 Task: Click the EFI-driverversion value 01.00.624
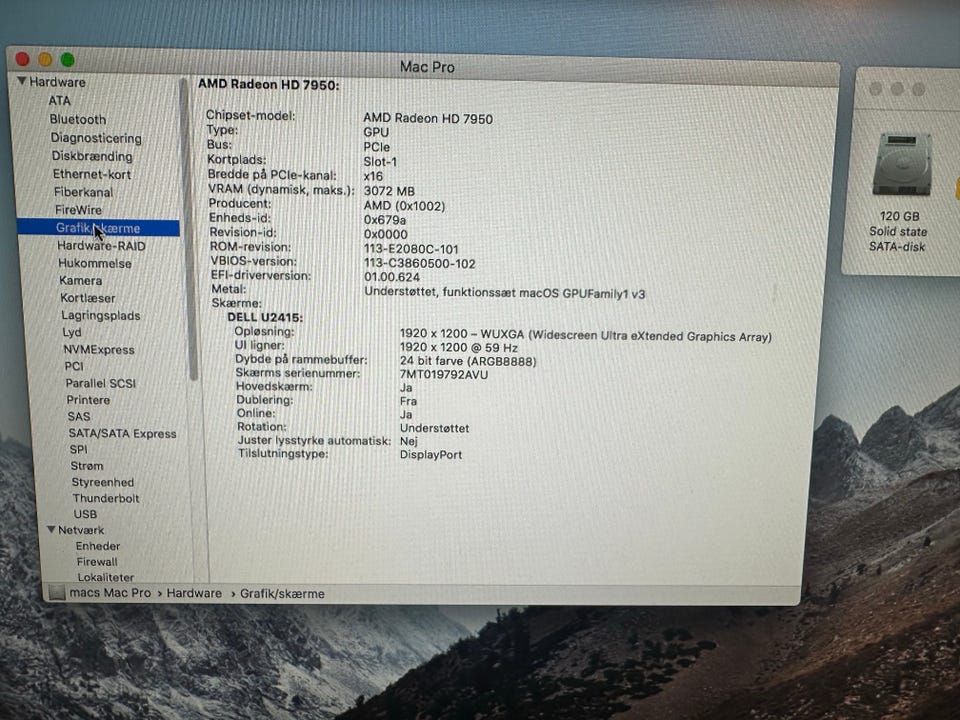pos(392,277)
